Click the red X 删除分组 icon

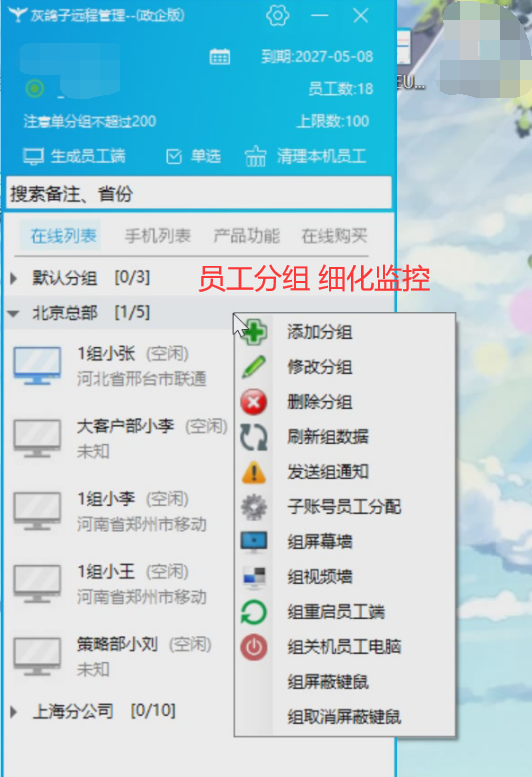(254, 402)
